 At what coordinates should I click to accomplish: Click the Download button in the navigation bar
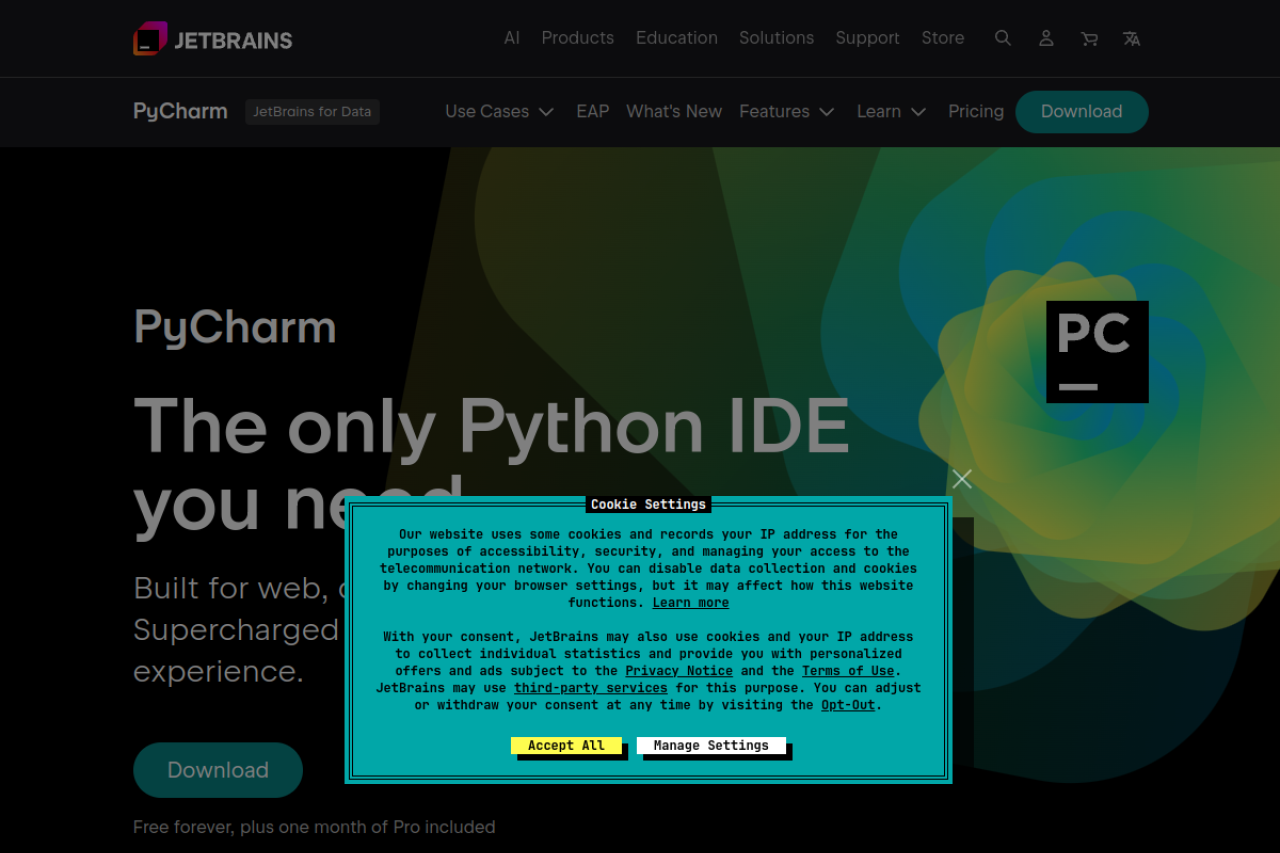point(1082,112)
